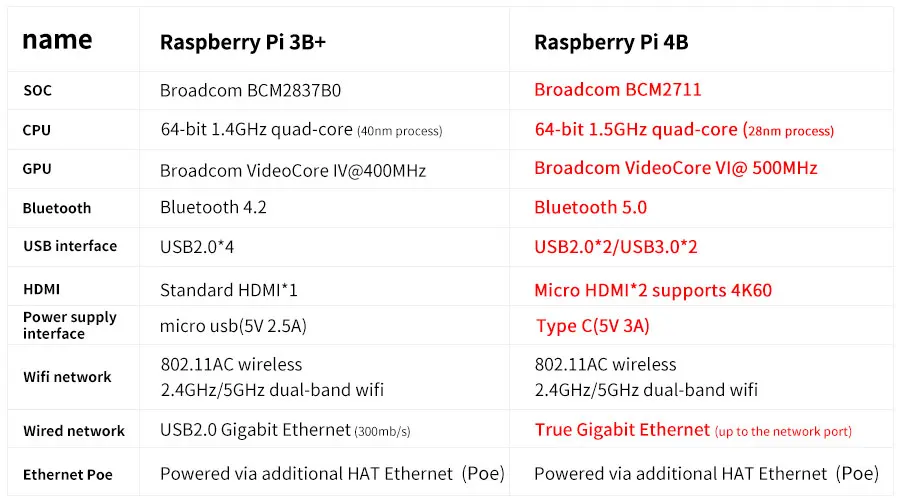Click the True Gigabit Ethernet text
Screen dimensions: 900x500
click(622, 430)
